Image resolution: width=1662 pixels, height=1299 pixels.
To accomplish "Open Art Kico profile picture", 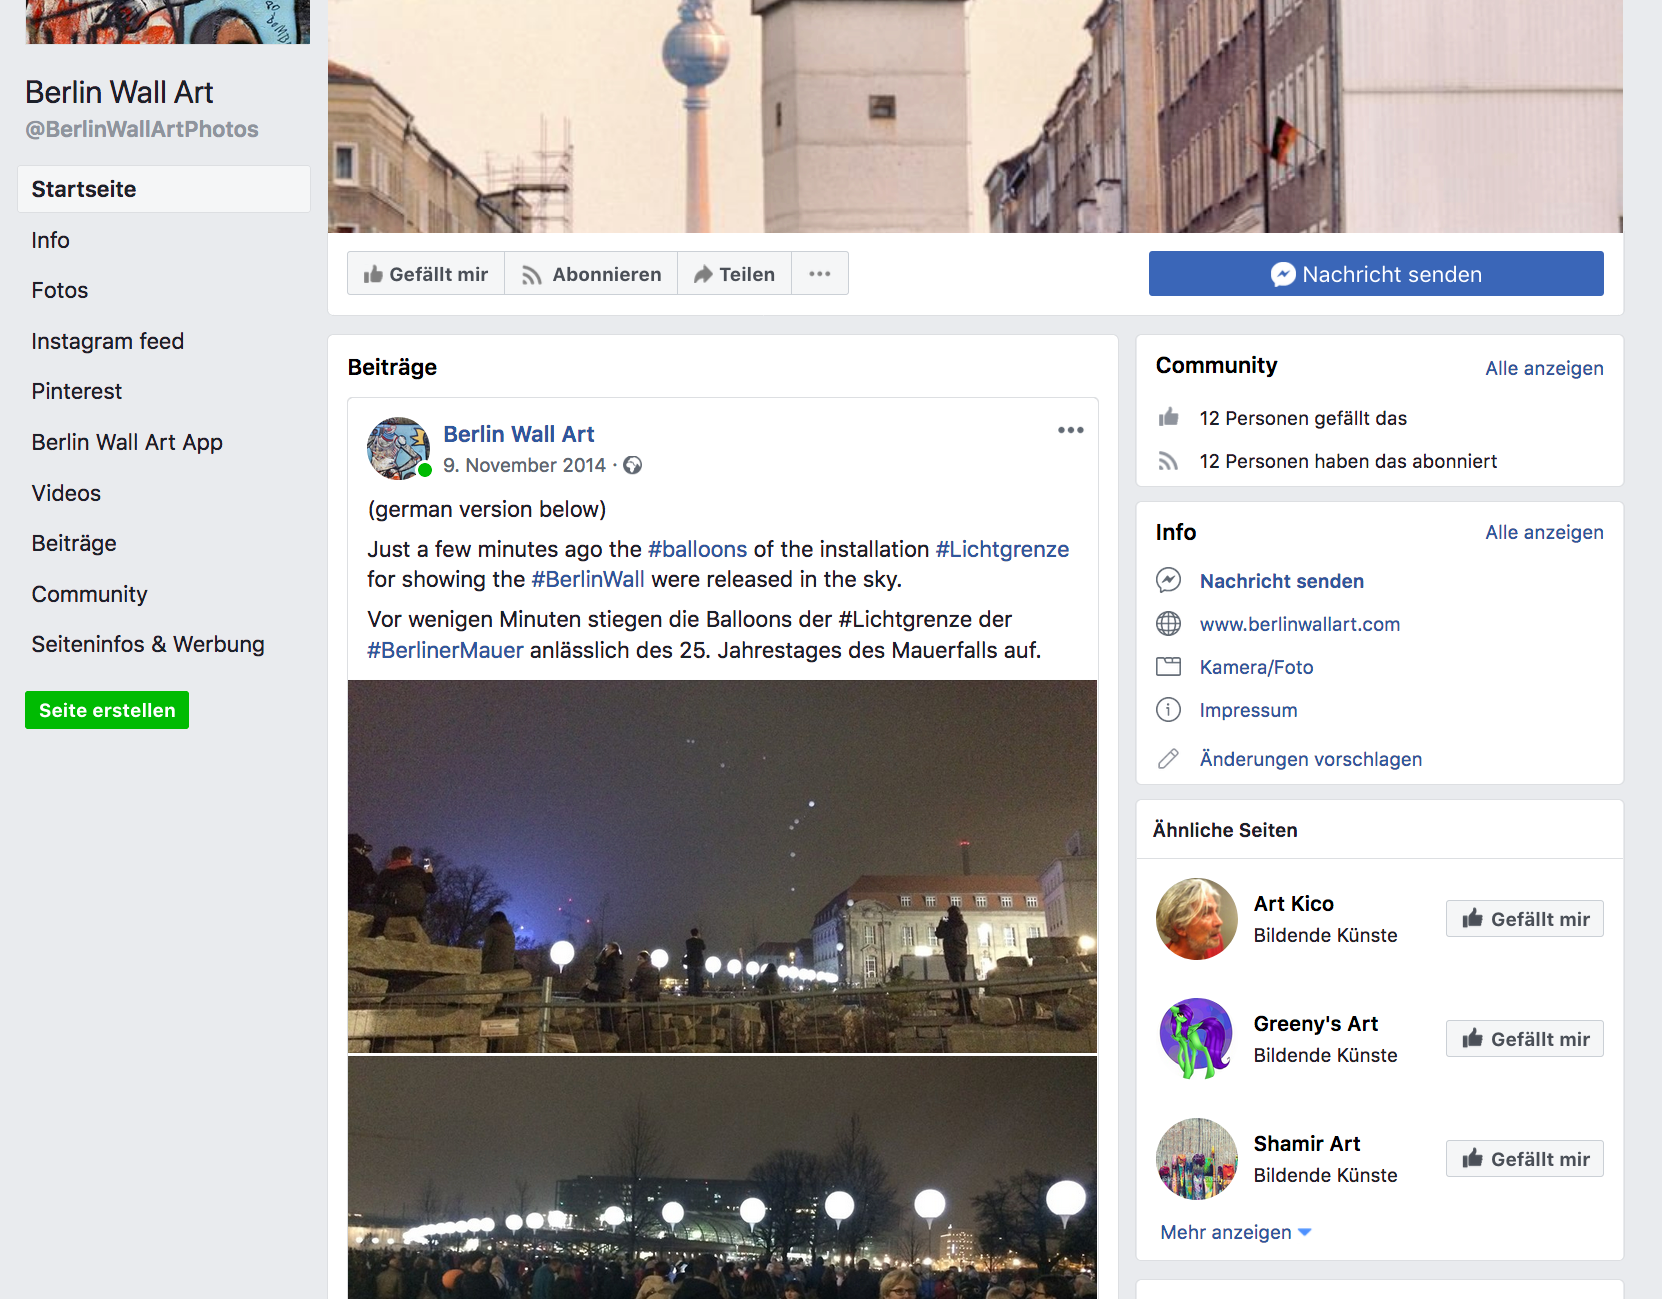I will coord(1197,919).
